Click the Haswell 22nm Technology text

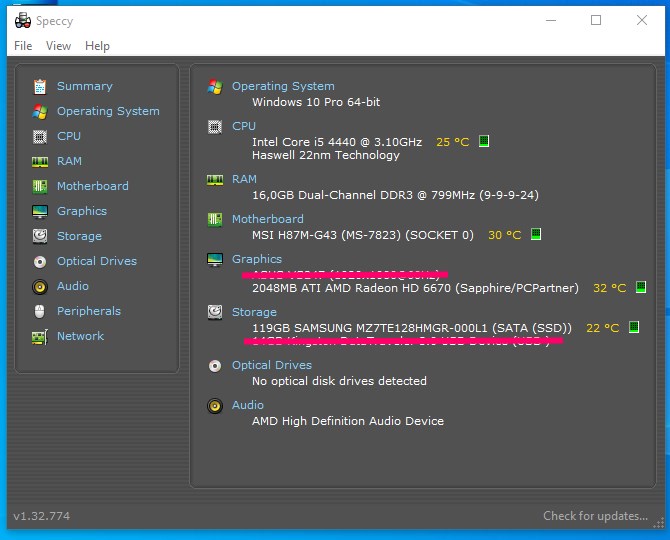pos(326,156)
